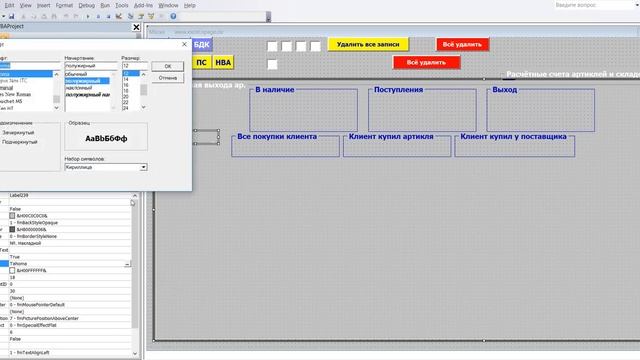Viewport: 640px width, 360px height.
Task: Select the Поступления frame
Action: [x=422, y=109]
